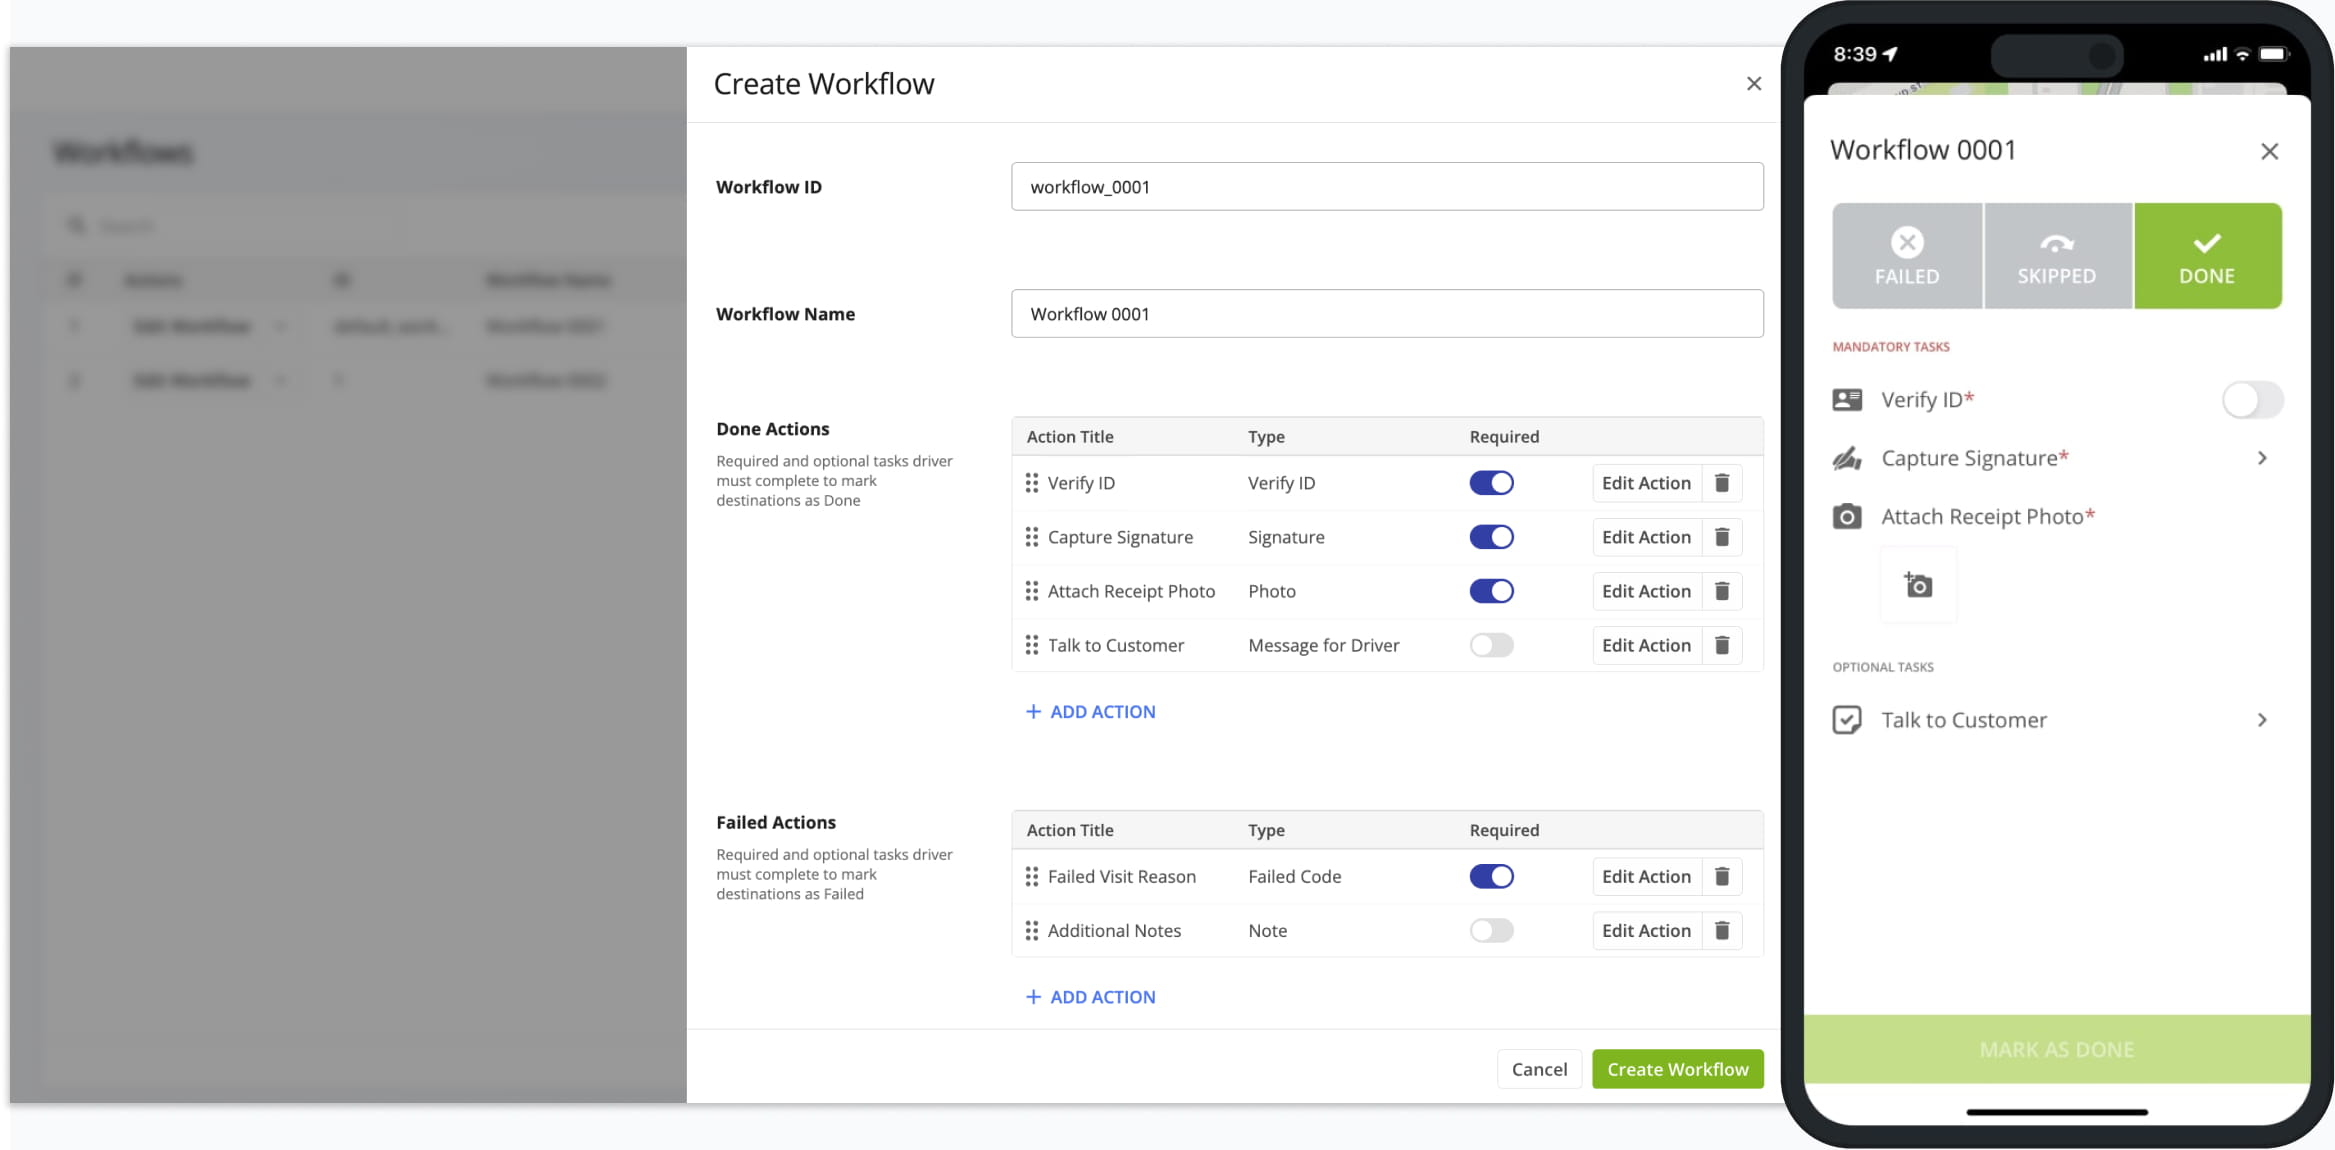Enable Required toggle for Talk to Customer

1490,645
